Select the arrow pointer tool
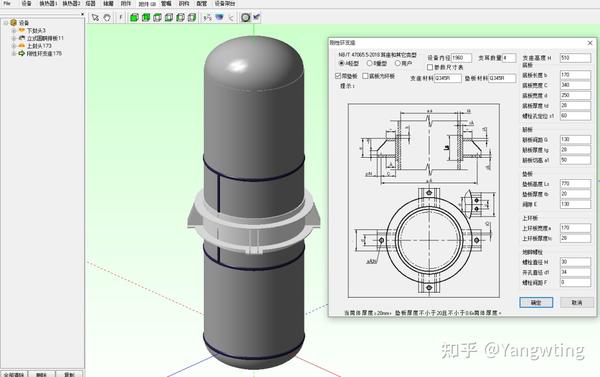 coord(95,17)
